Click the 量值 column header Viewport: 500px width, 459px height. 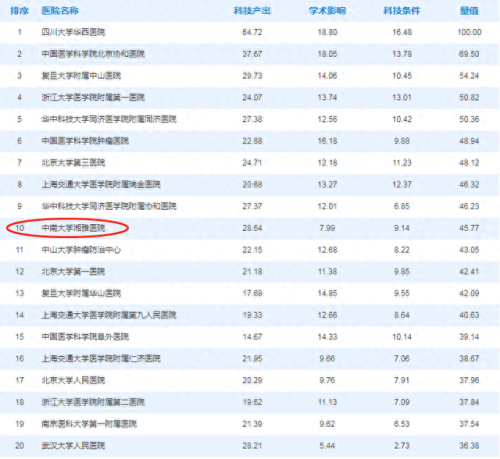469,11
